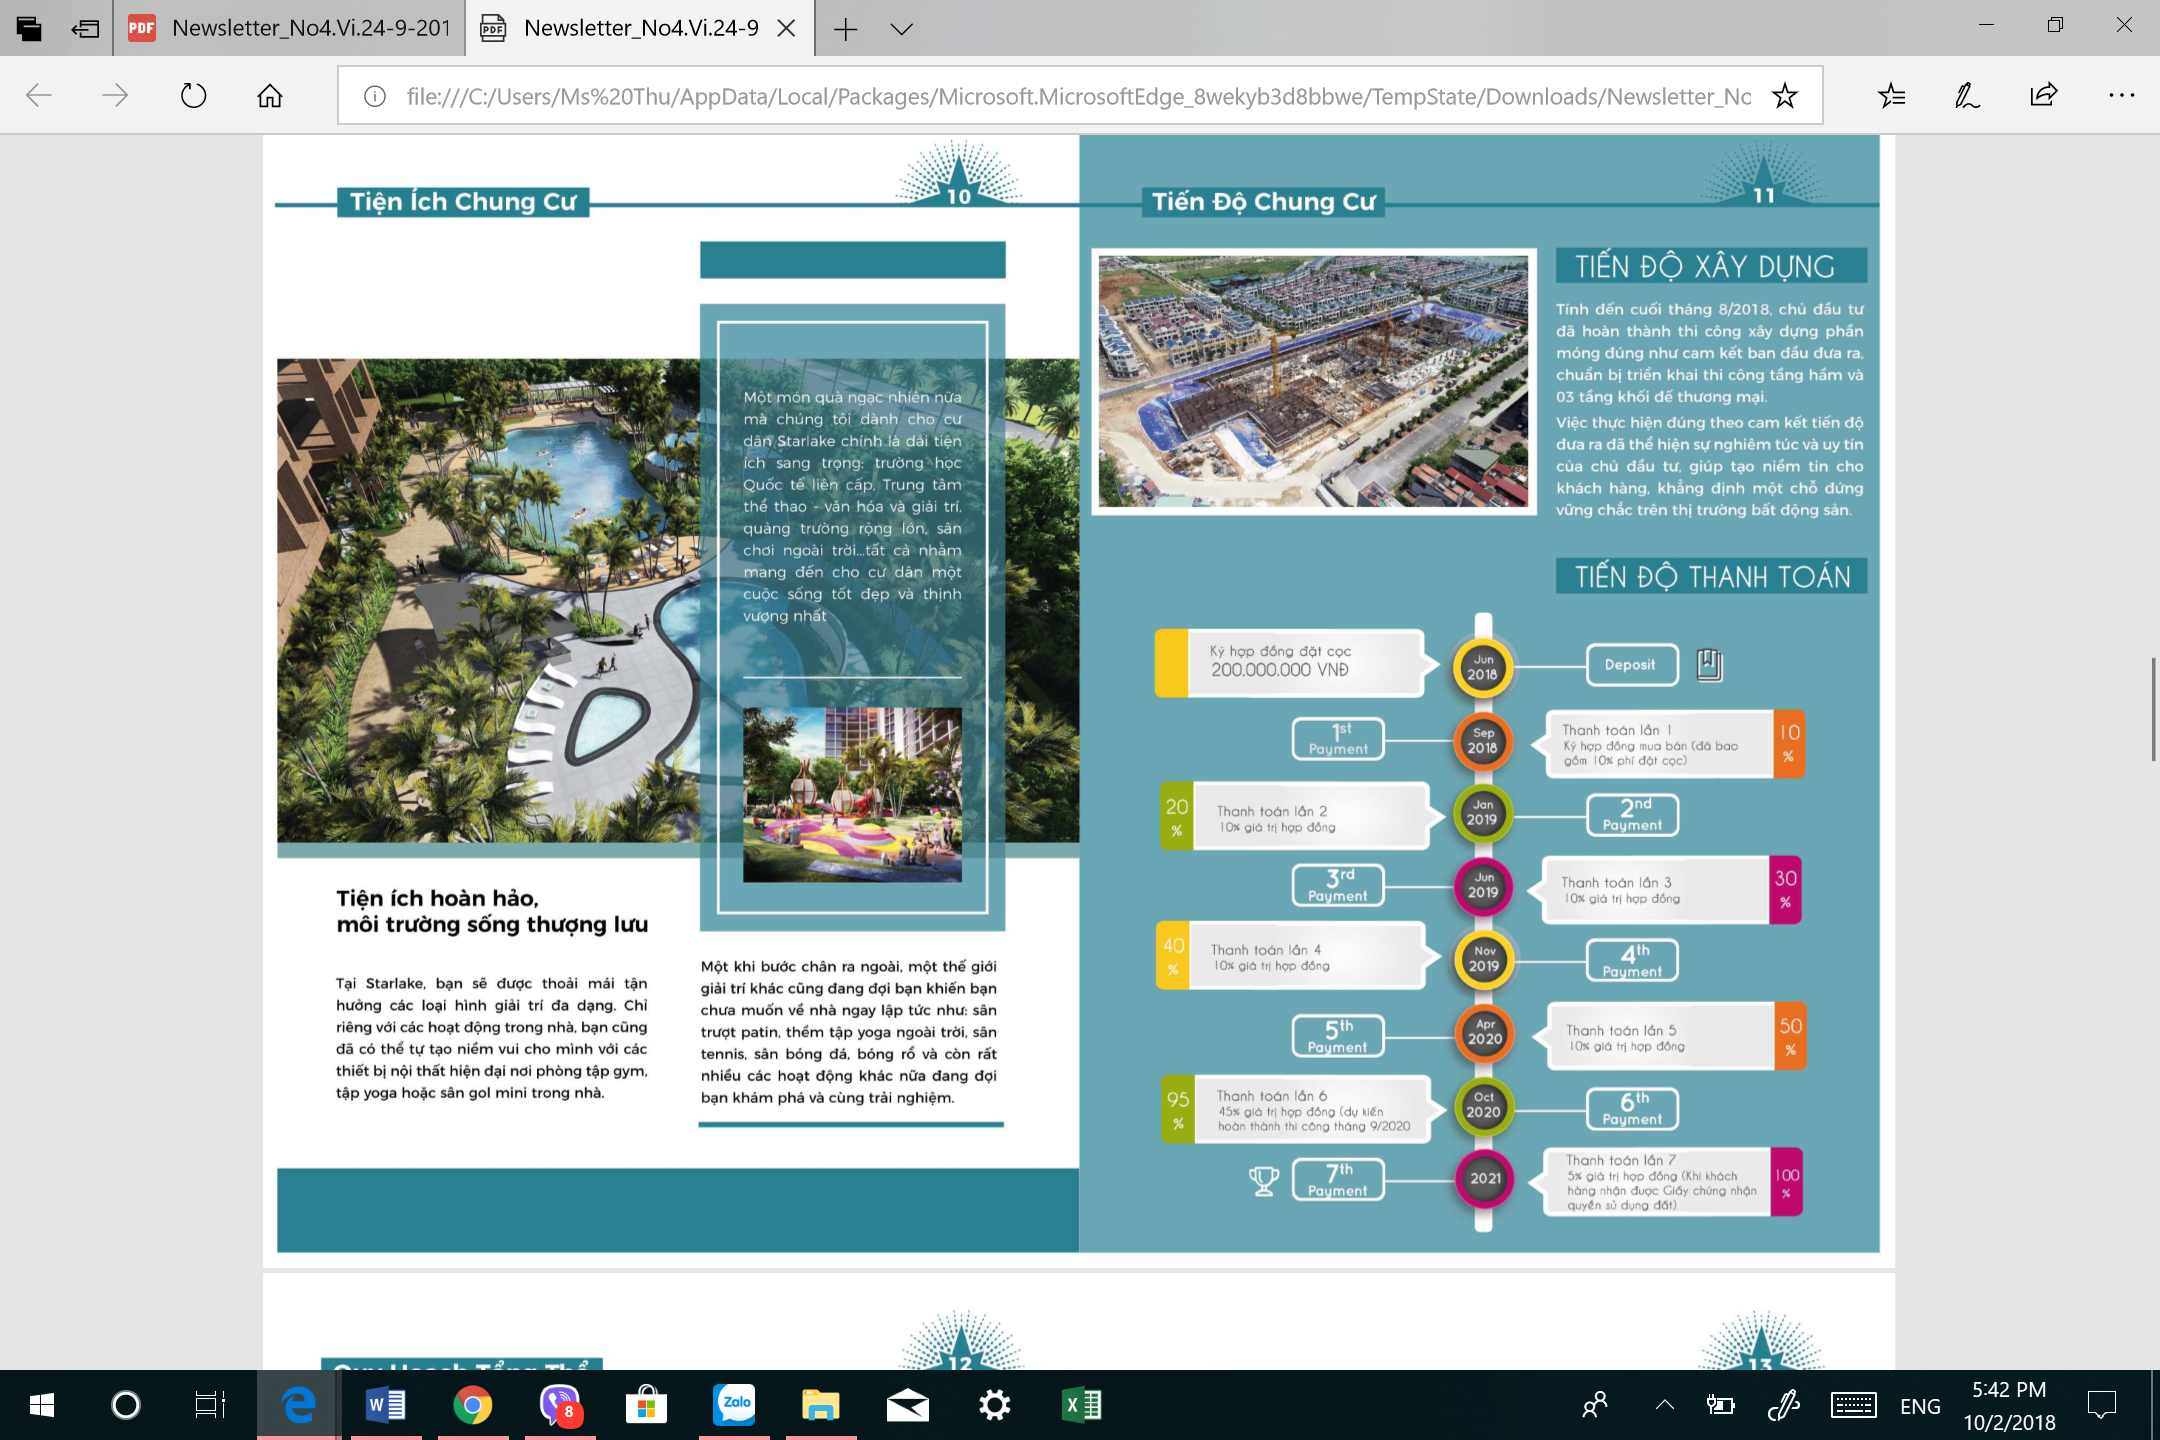Open a new tab with plus button
The width and height of the screenshot is (2160, 1440).
click(846, 29)
